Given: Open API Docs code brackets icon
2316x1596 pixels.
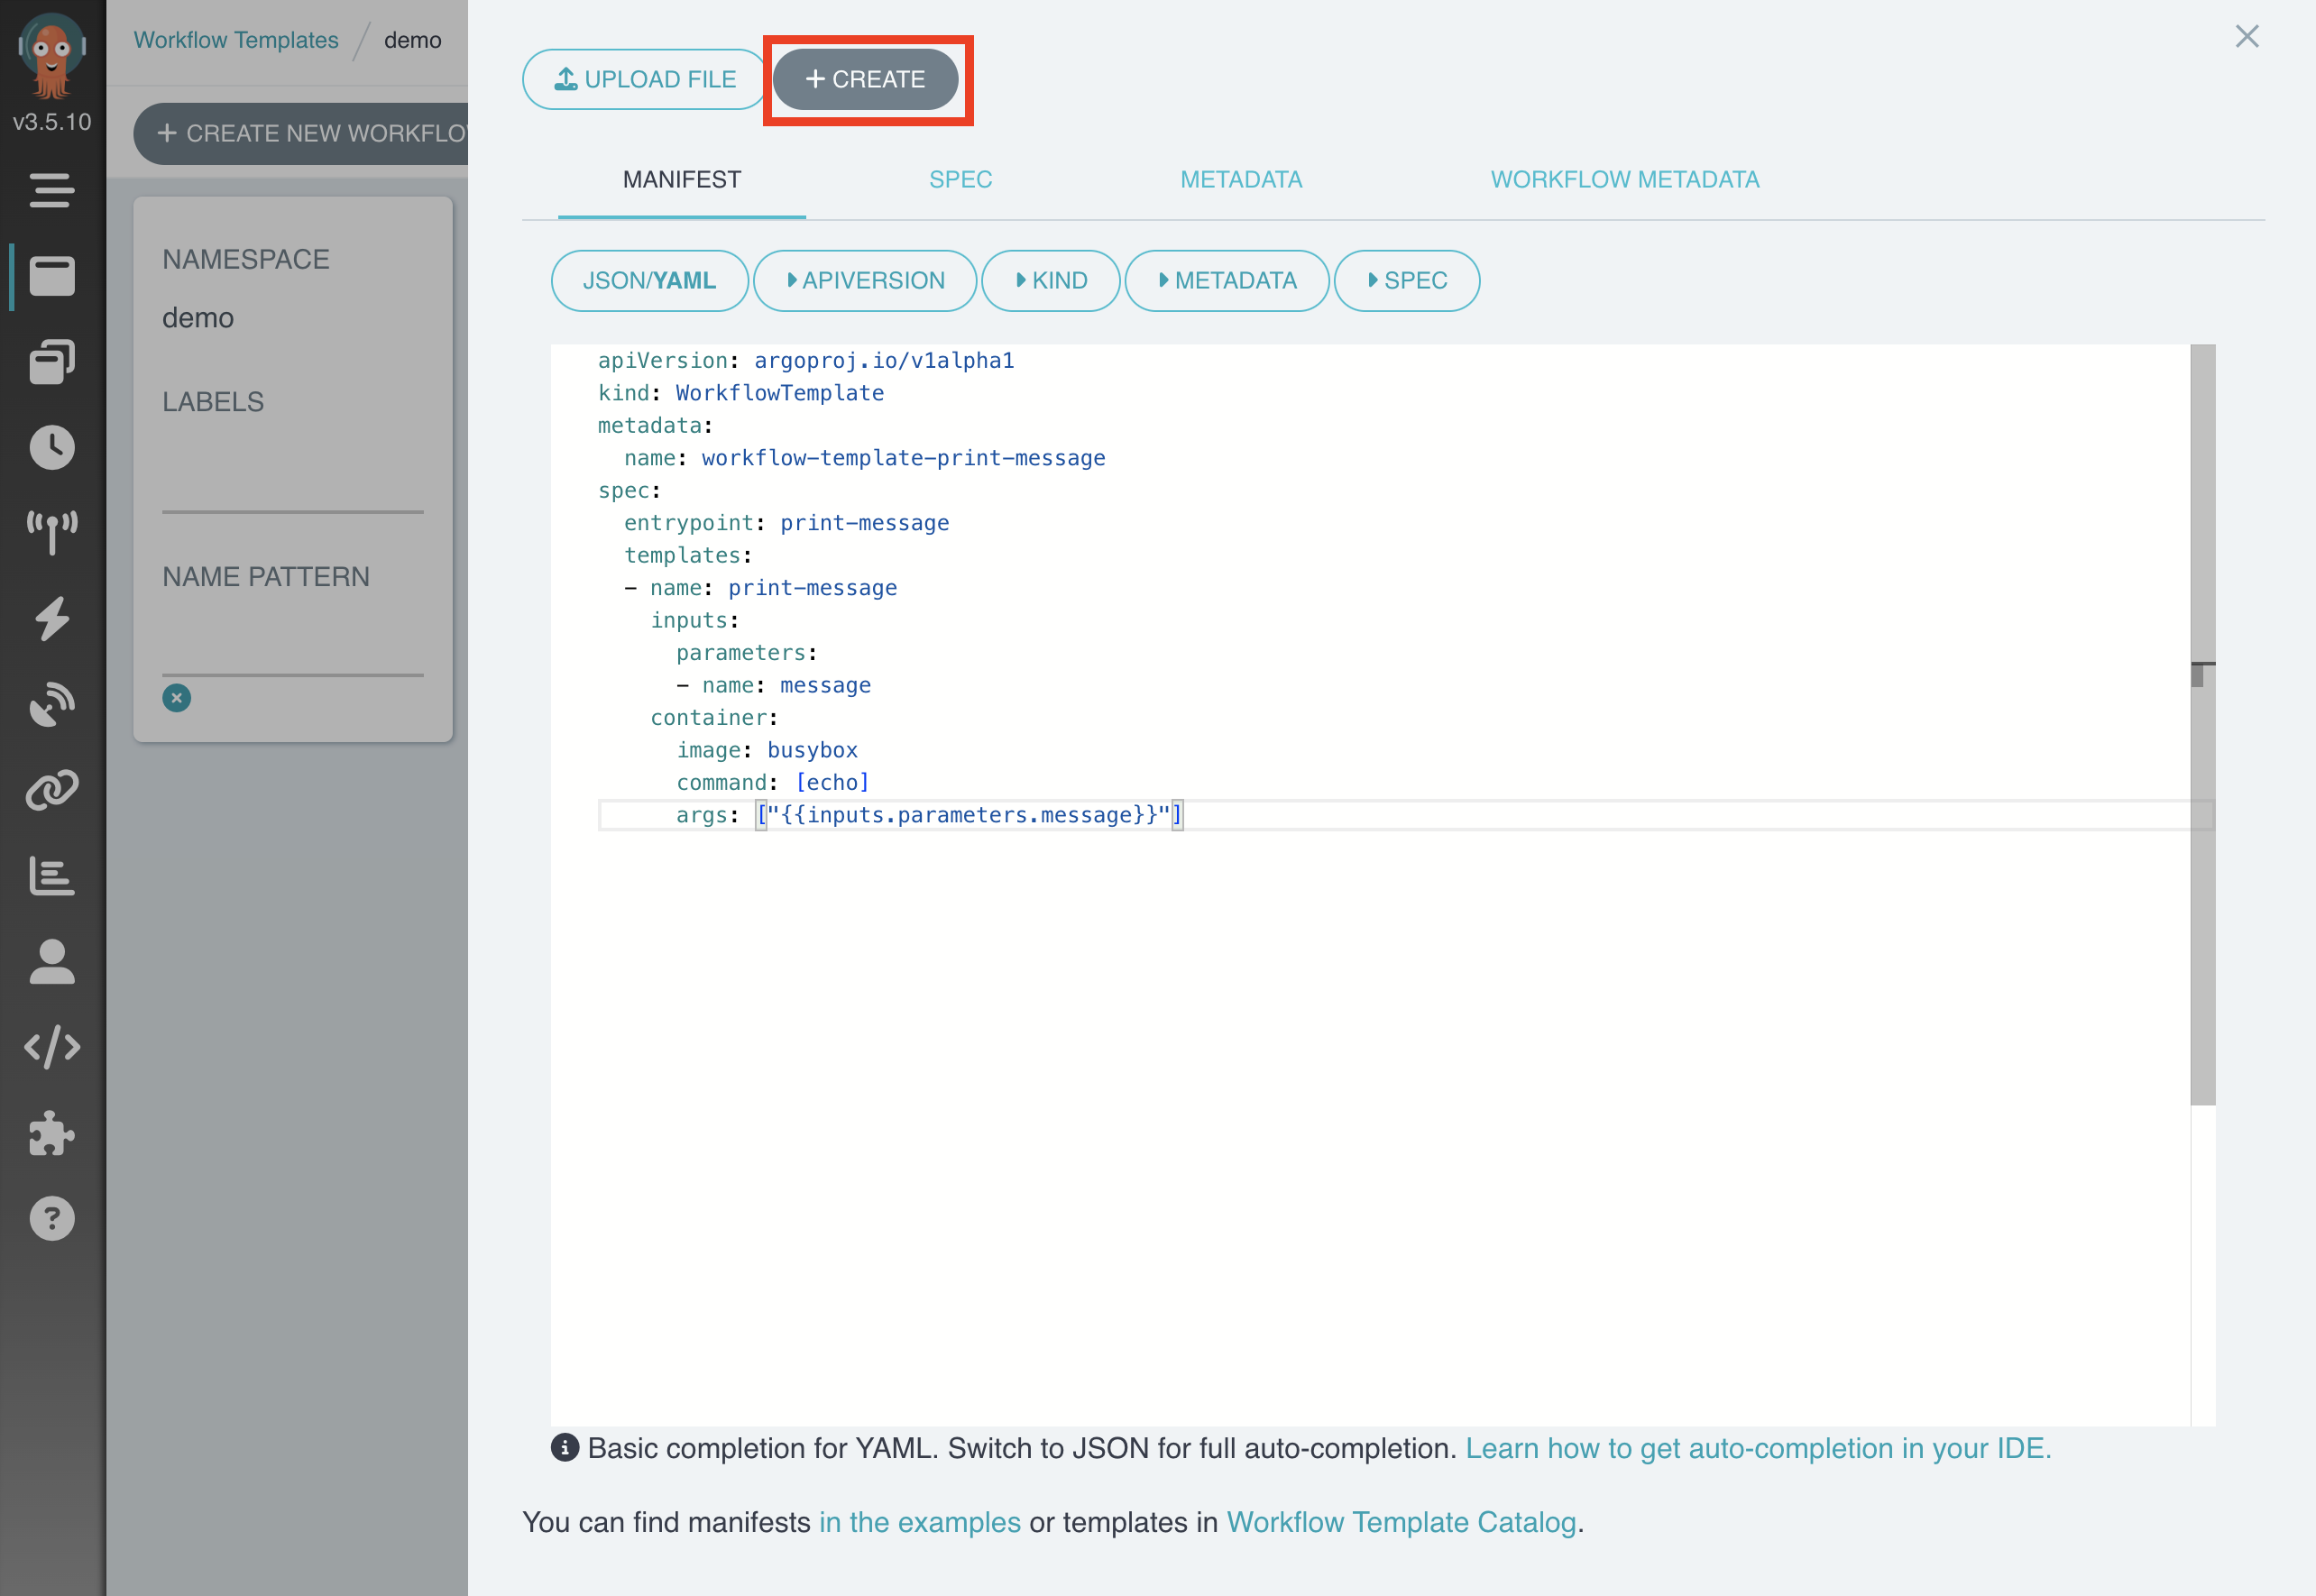Looking at the screenshot, I should 51,1047.
